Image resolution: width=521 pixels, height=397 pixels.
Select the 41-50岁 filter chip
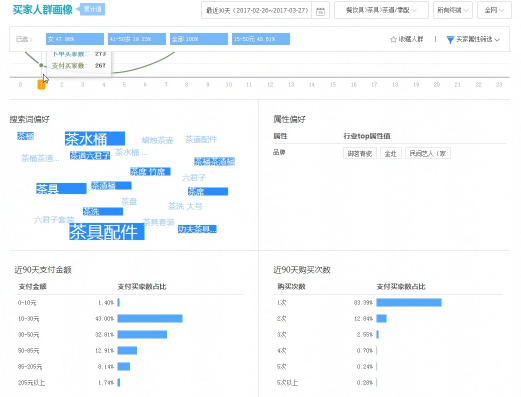pos(137,39)
